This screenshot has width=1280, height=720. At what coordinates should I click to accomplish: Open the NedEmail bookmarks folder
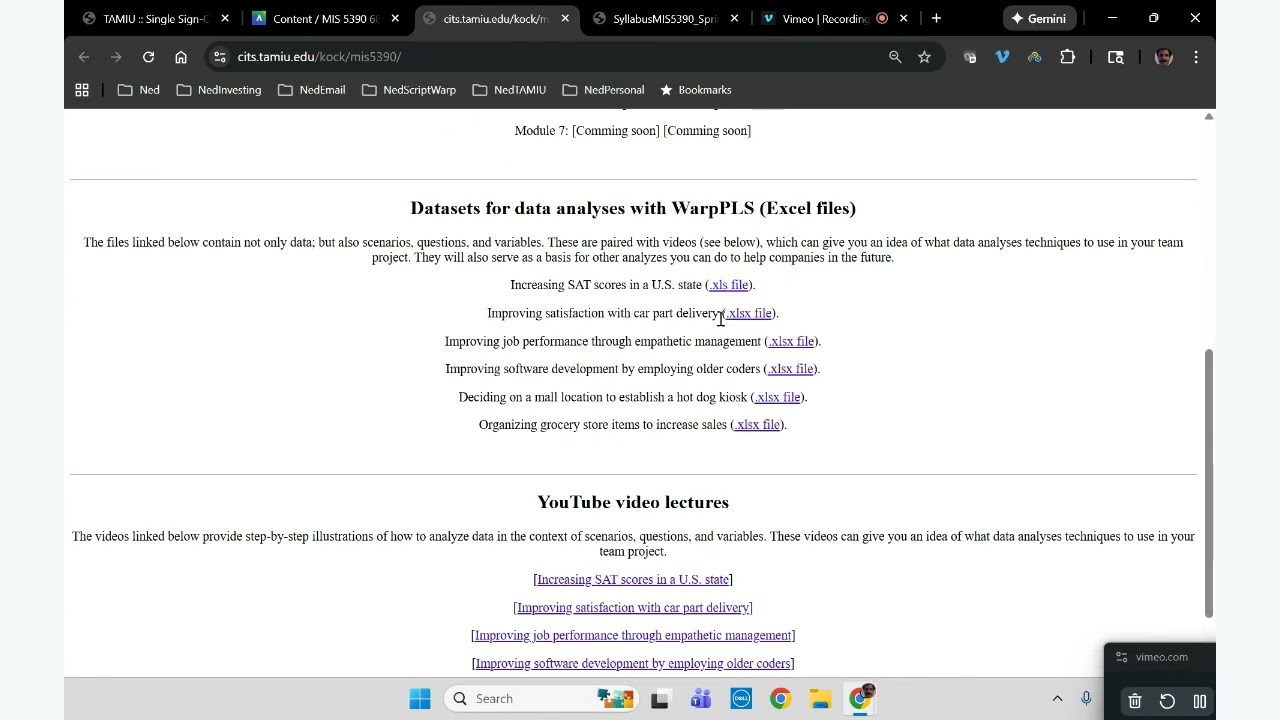point(312,90)
